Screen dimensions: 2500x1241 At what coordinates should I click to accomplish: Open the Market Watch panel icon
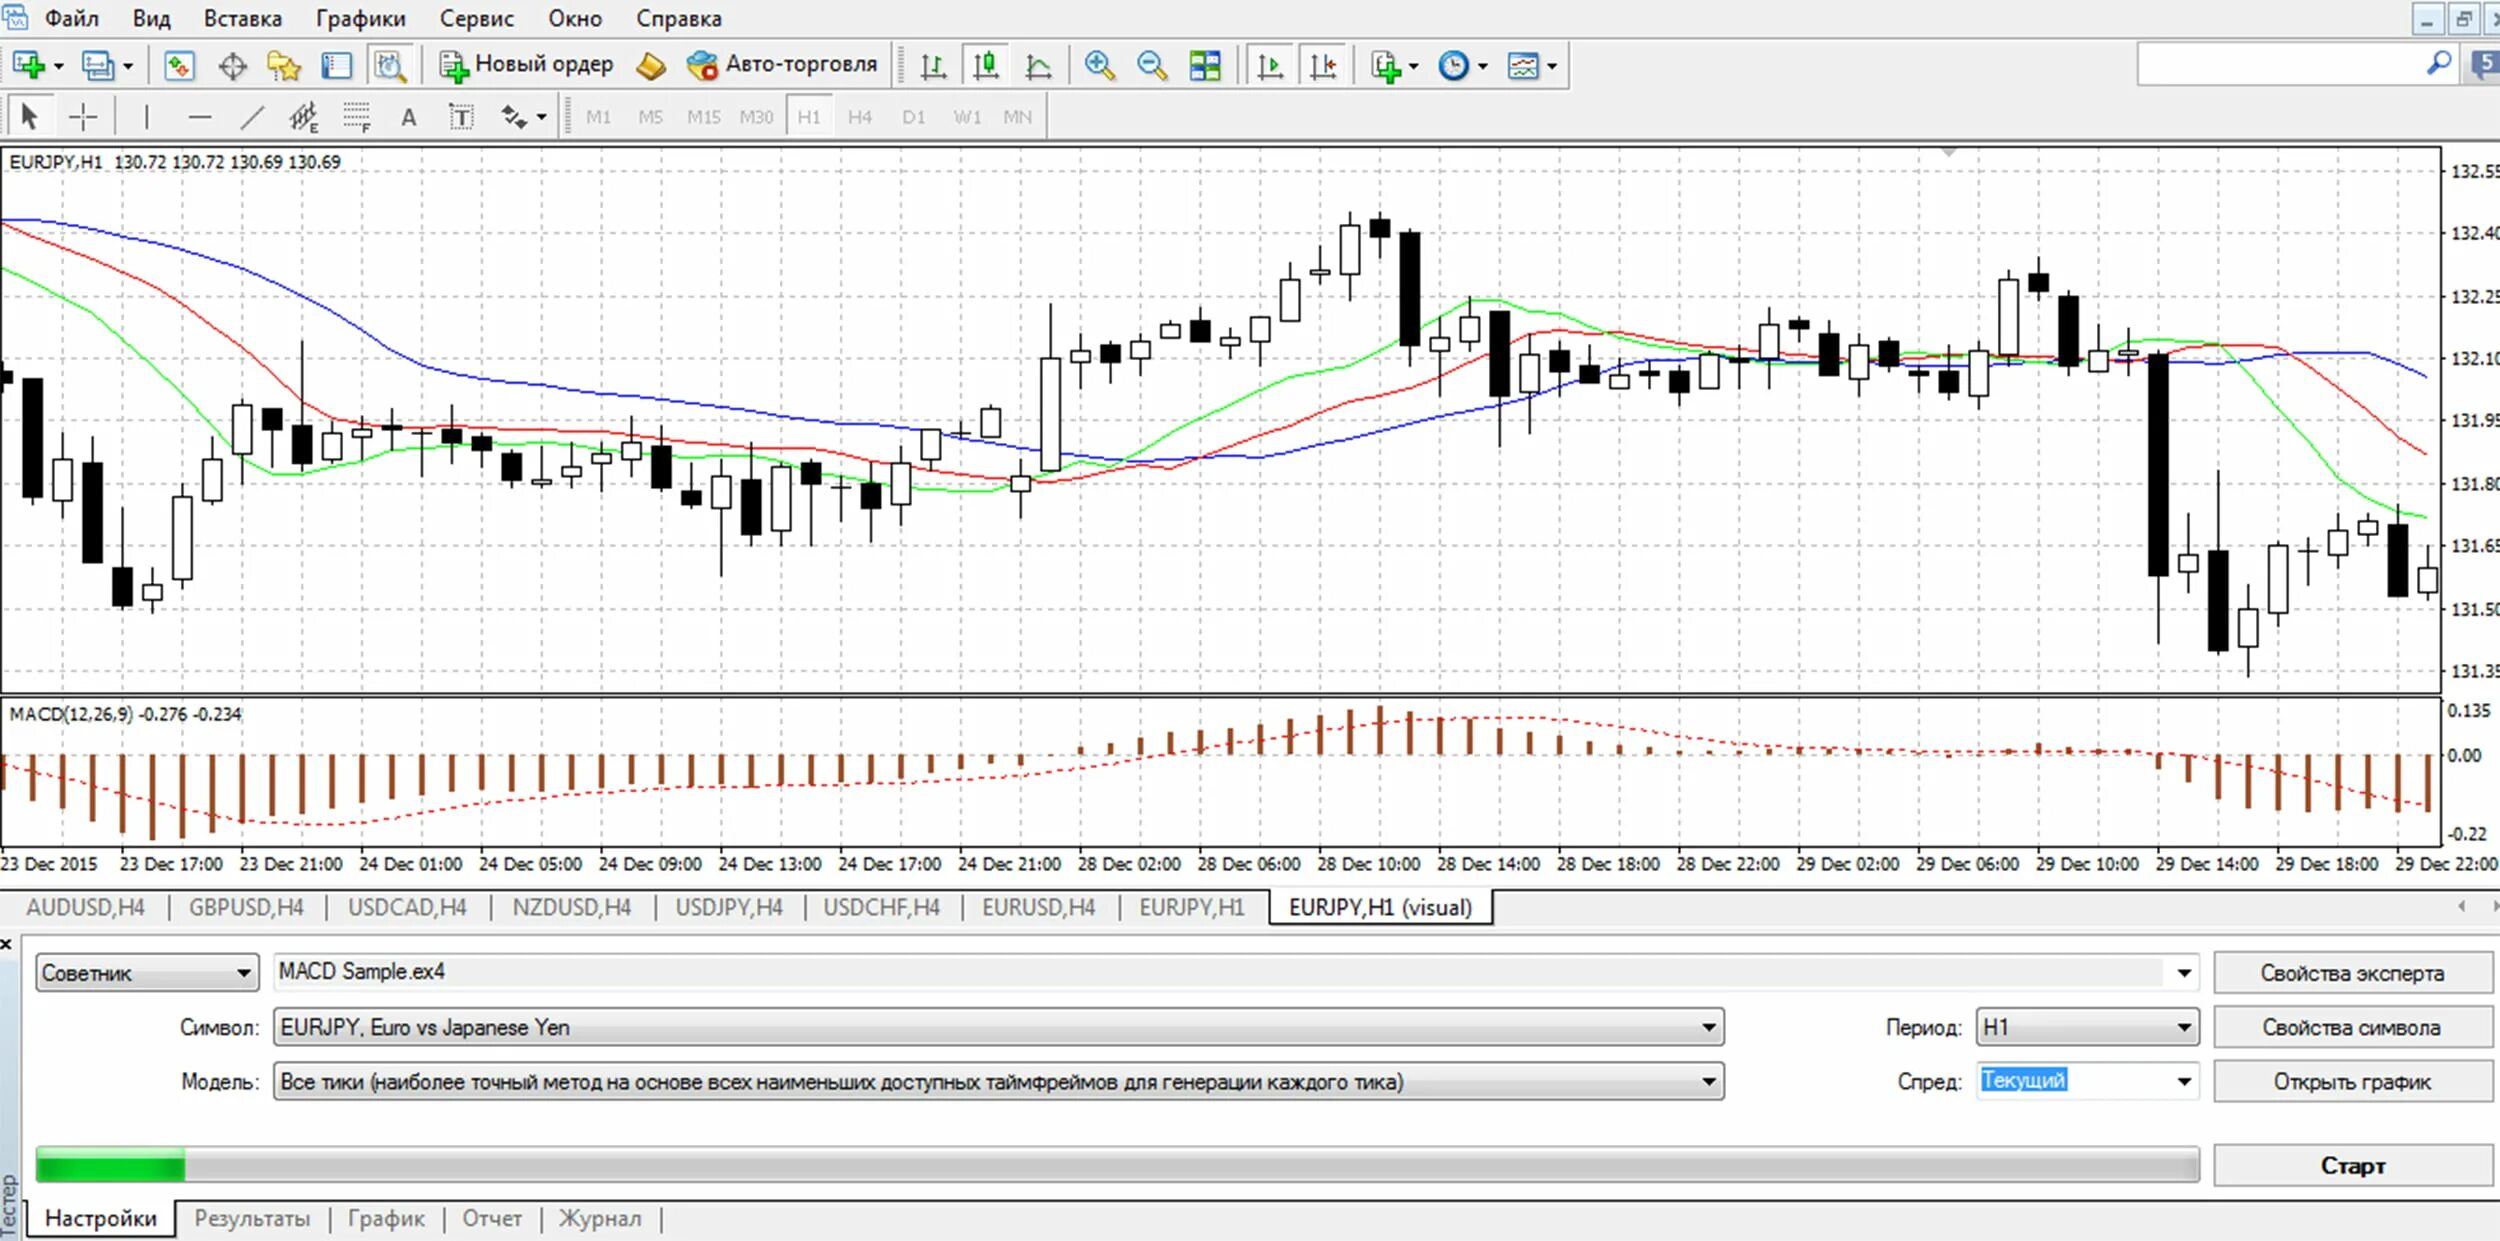179,66
